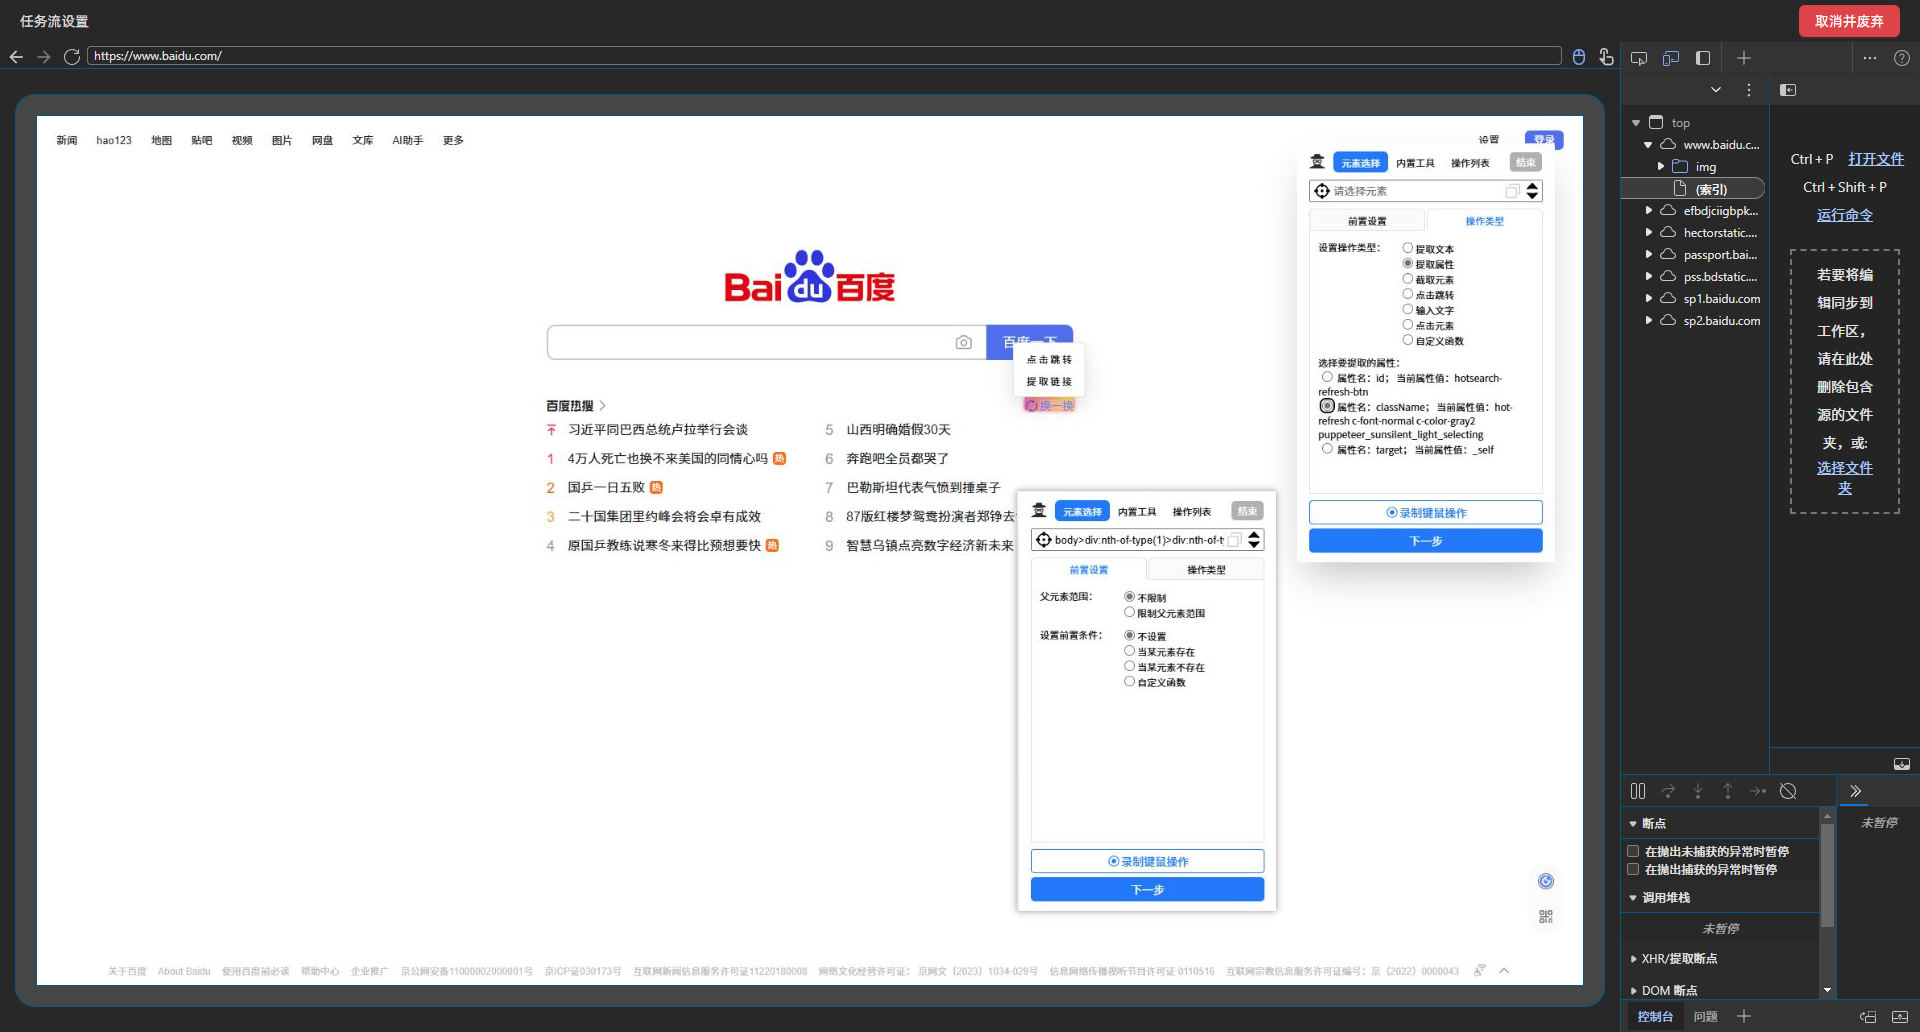Click the step over debugger icon

(1668, 791)
